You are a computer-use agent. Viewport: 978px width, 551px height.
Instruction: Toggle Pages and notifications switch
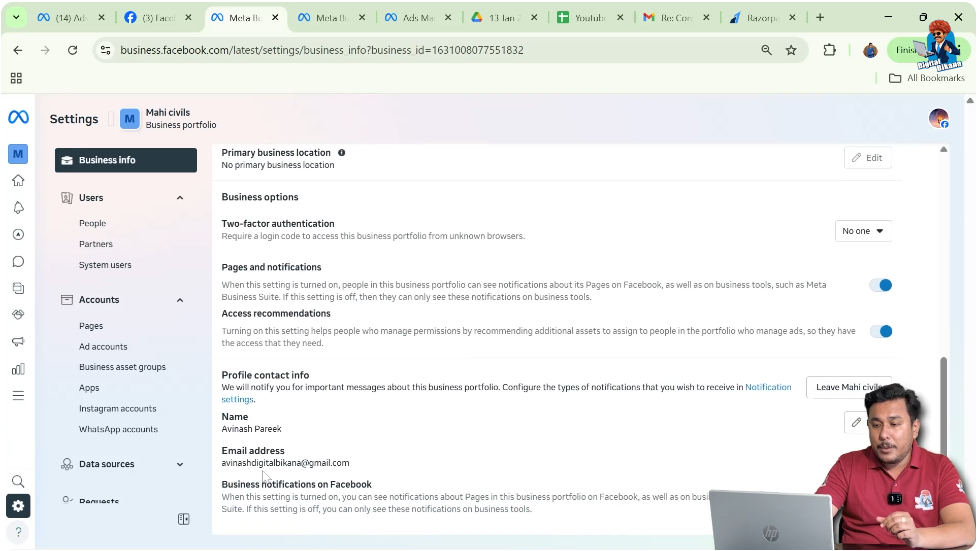[x=881, y=285]
